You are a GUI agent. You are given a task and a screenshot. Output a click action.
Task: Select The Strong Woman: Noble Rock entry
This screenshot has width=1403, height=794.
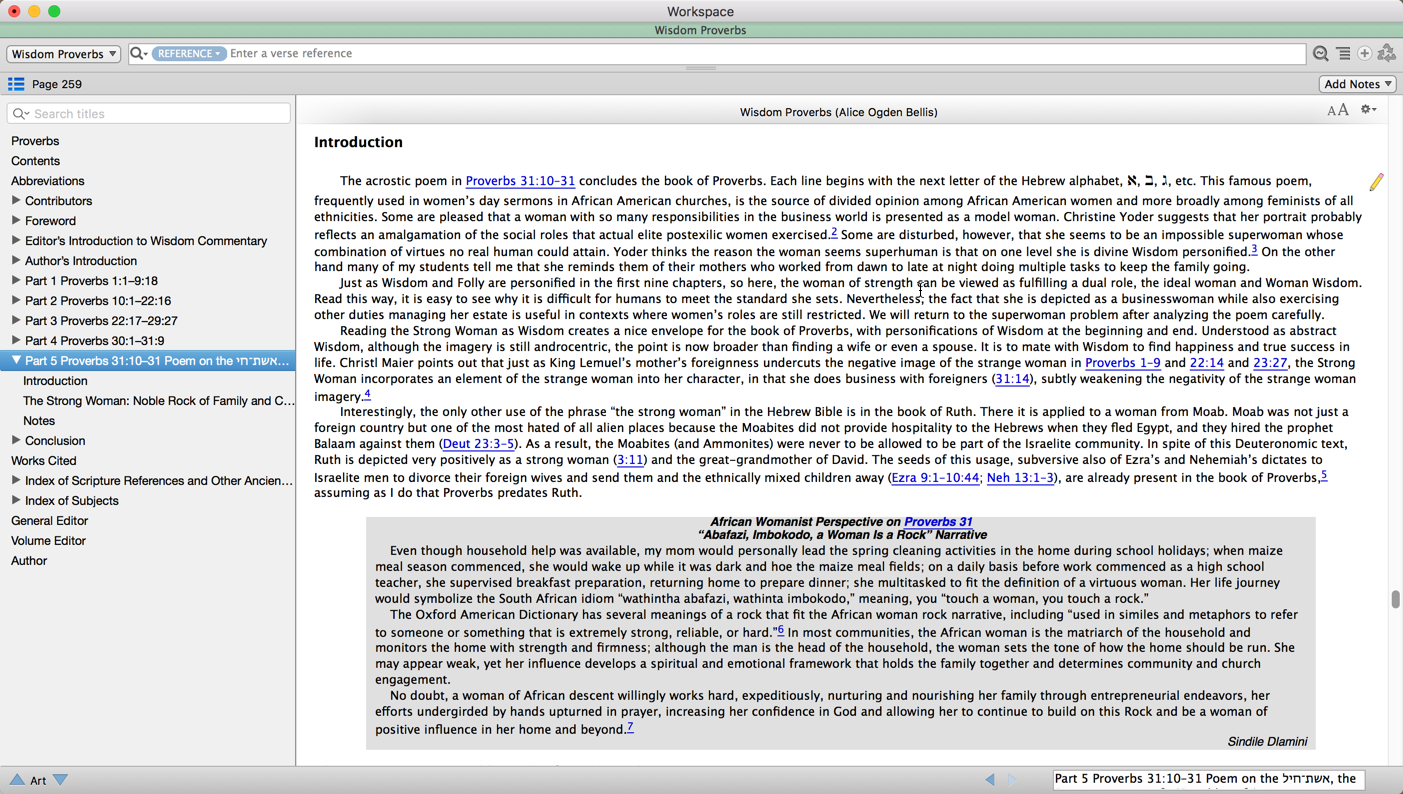pos(159,401)
